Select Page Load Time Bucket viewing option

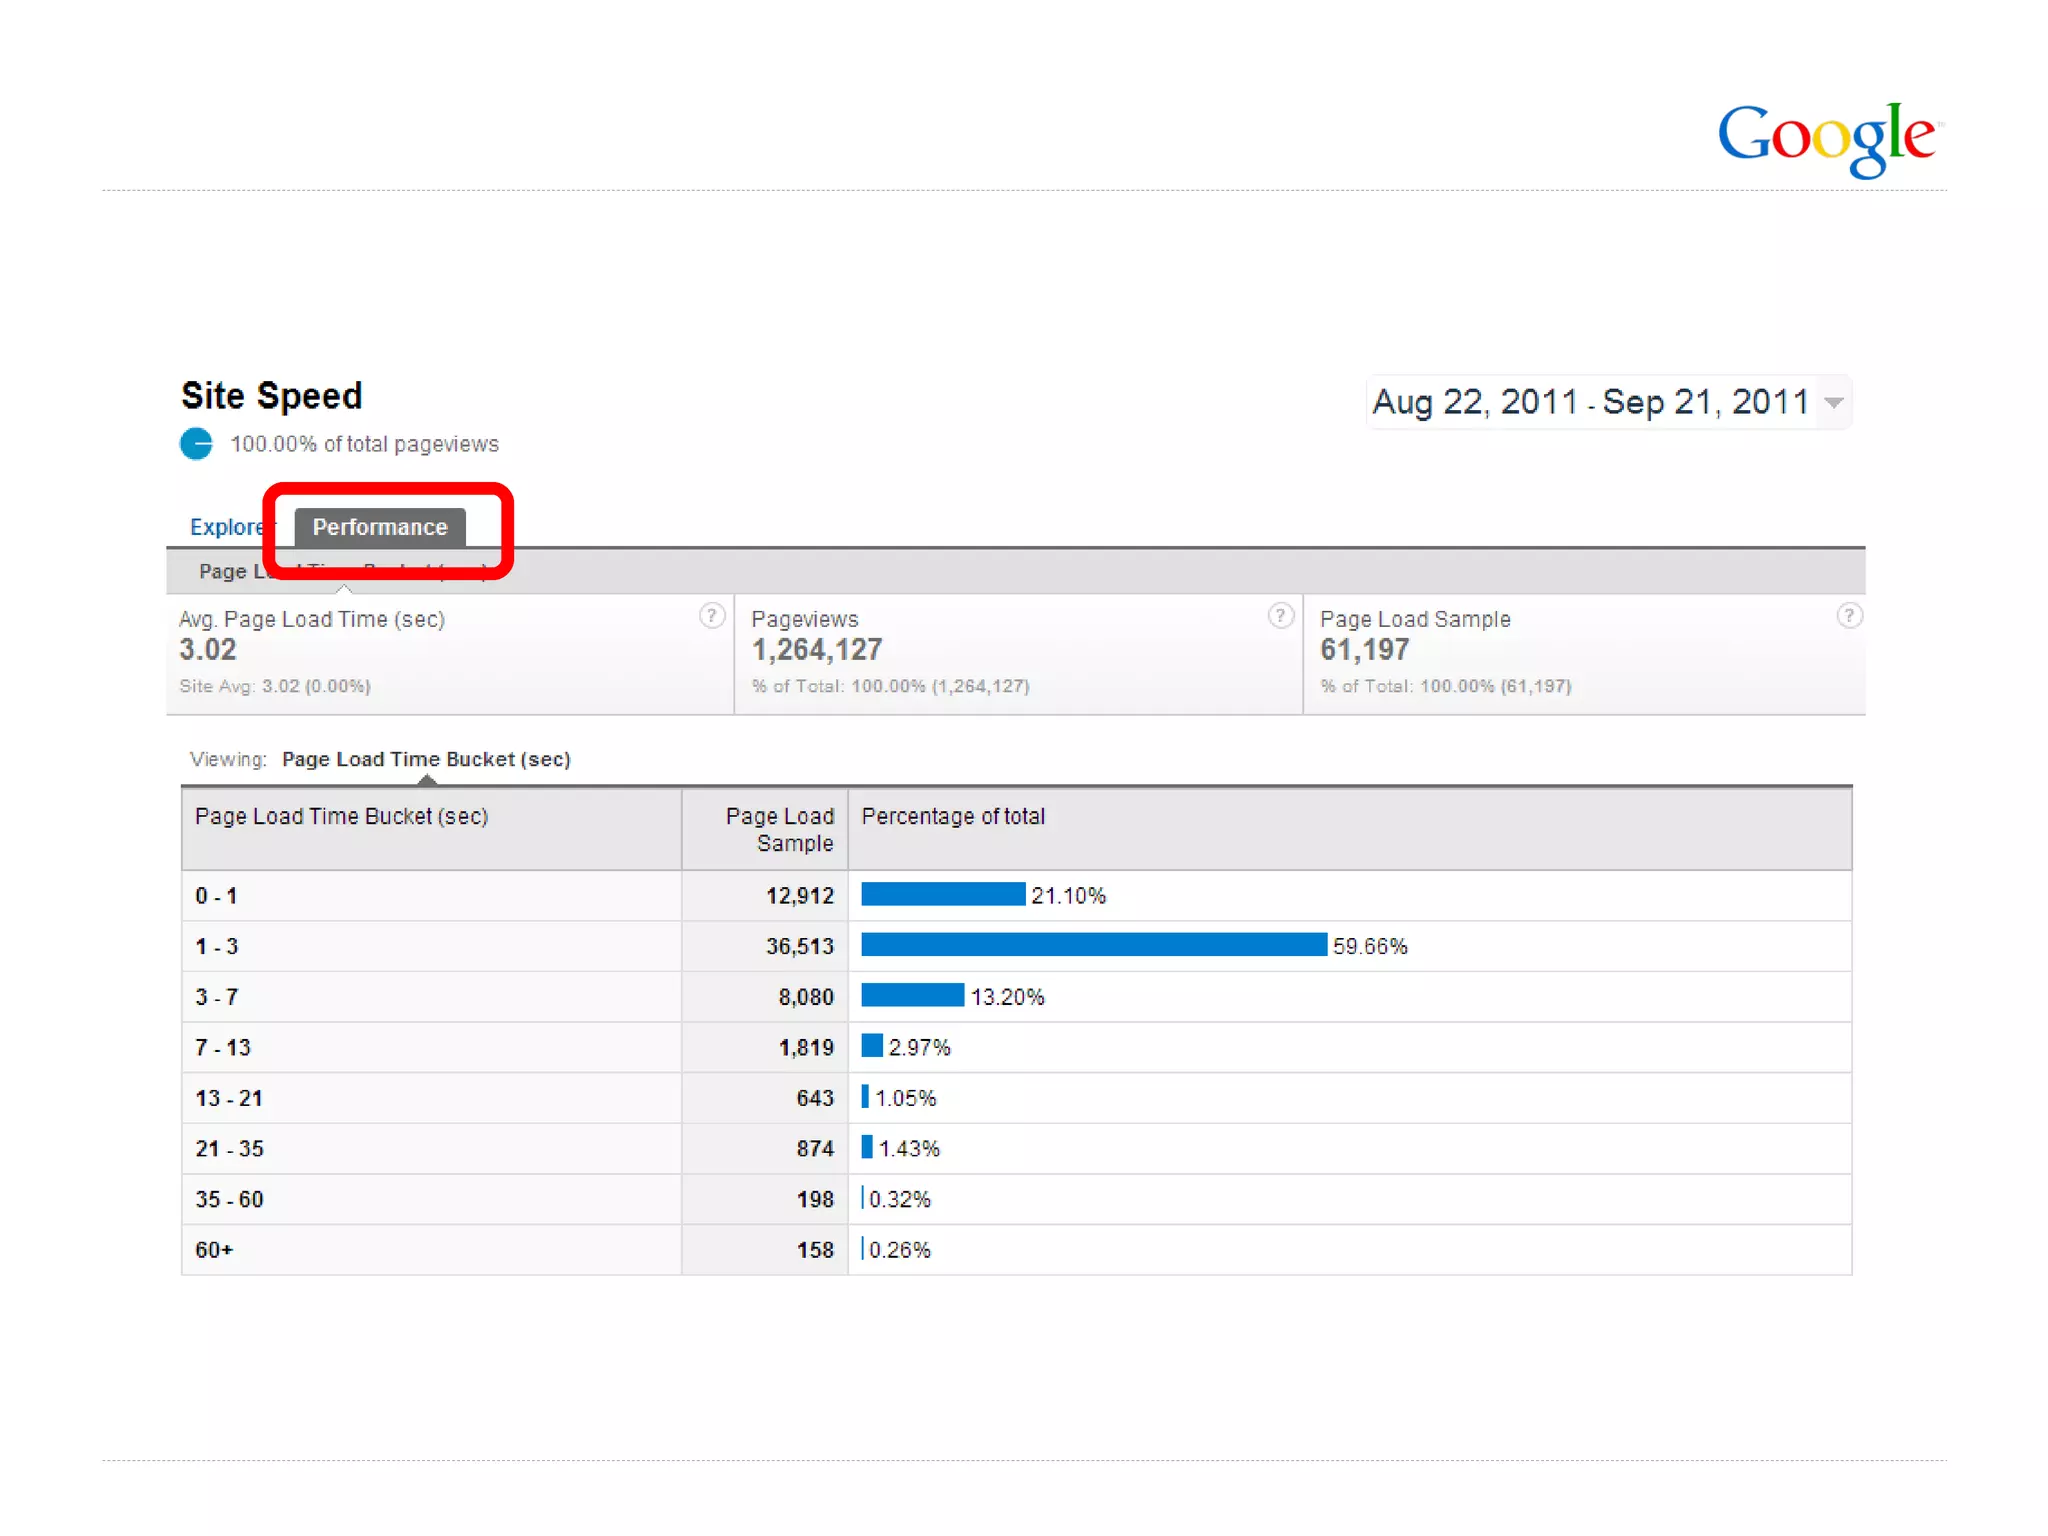426,759
